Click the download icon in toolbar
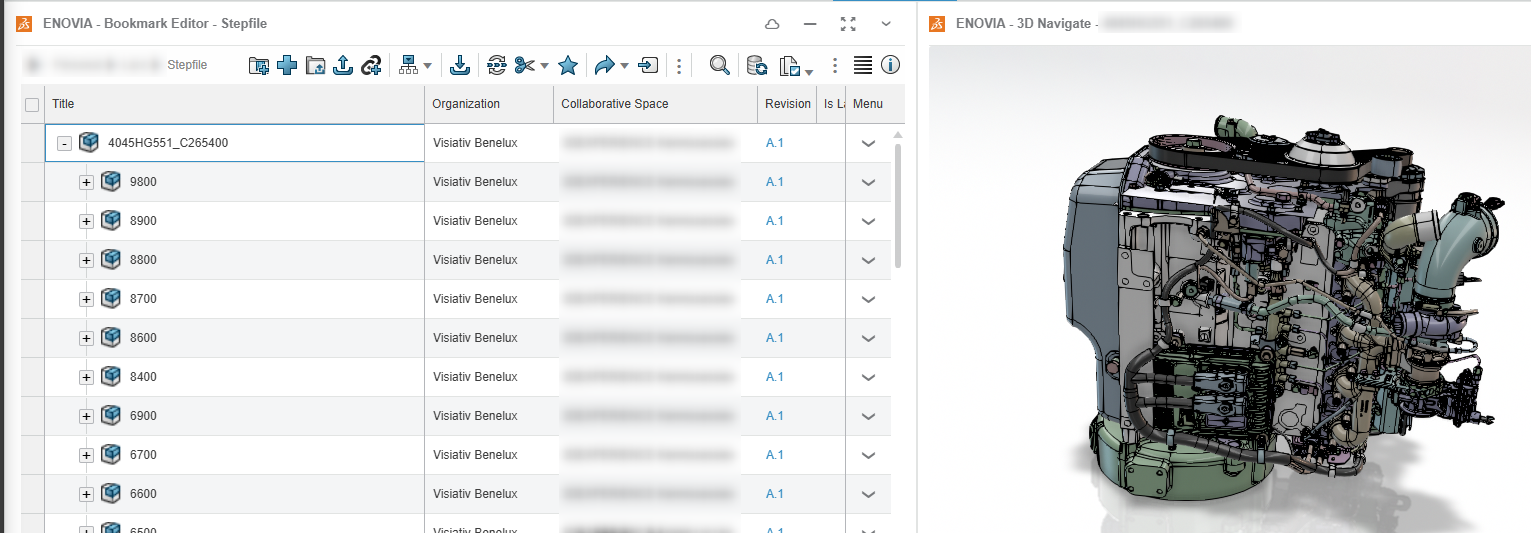 [x=459, y=66]
